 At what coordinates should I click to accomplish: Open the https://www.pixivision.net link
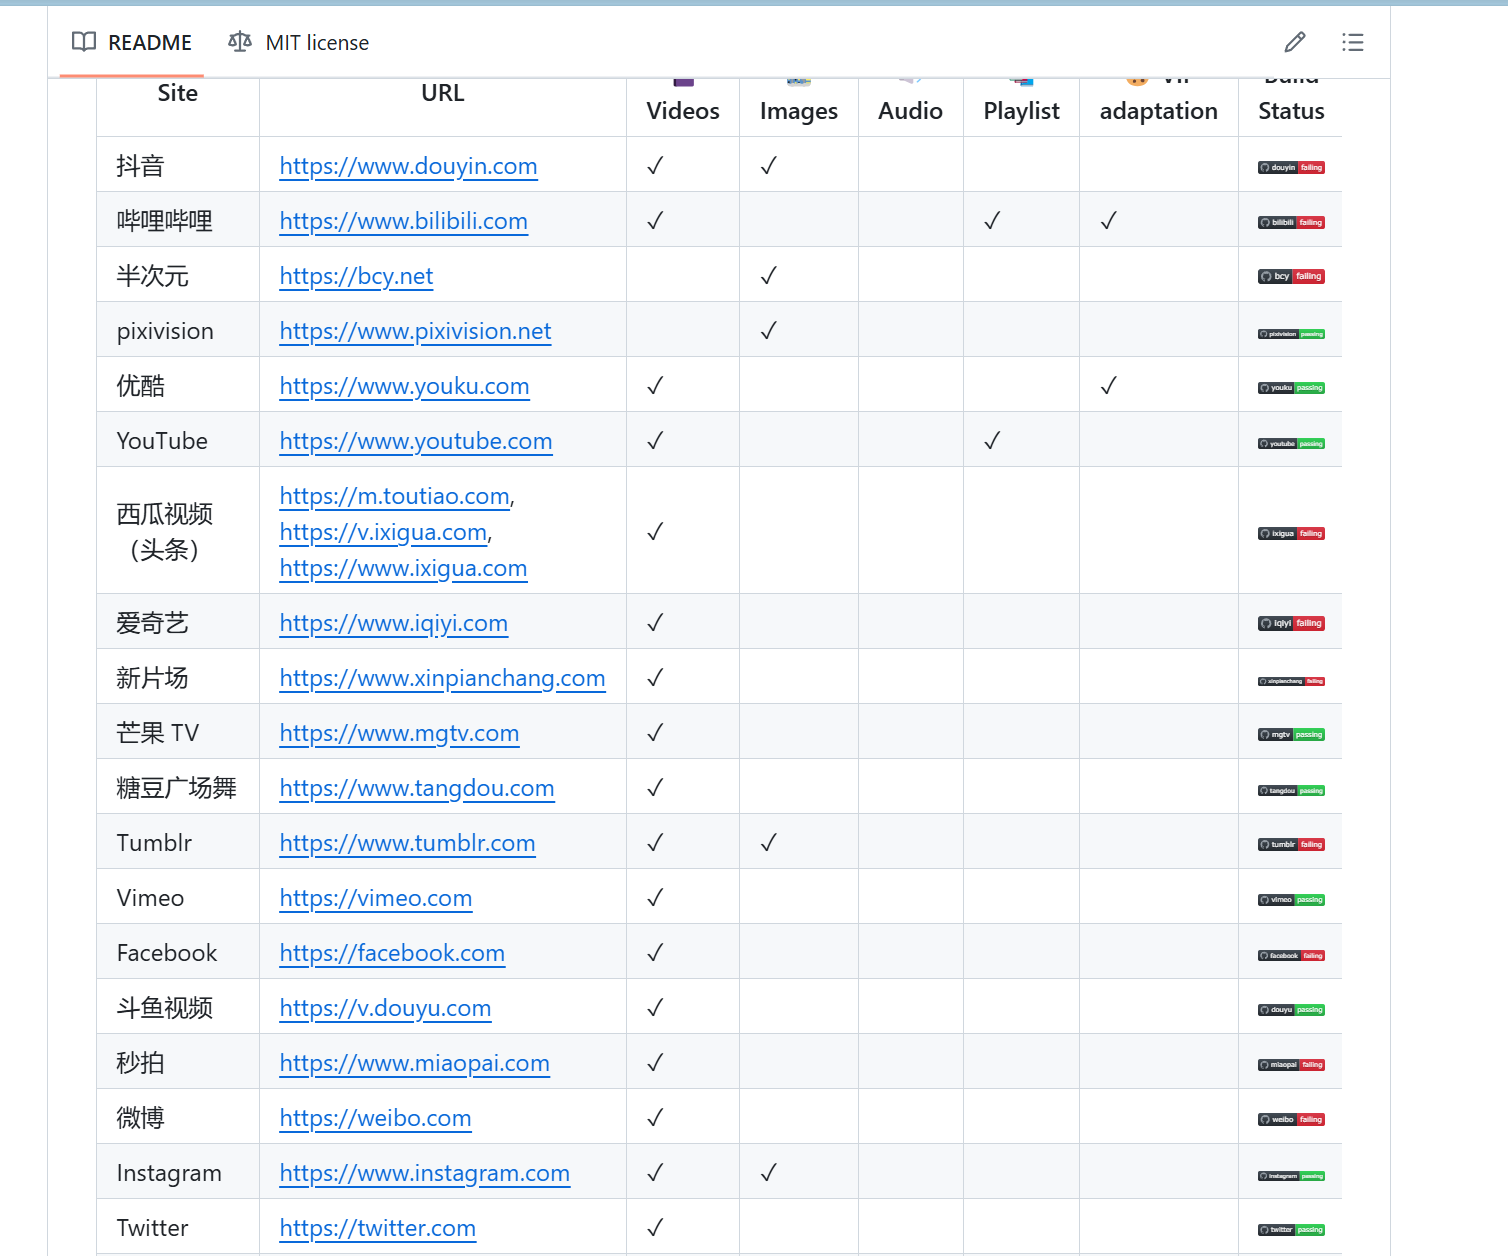click(415, 331)
